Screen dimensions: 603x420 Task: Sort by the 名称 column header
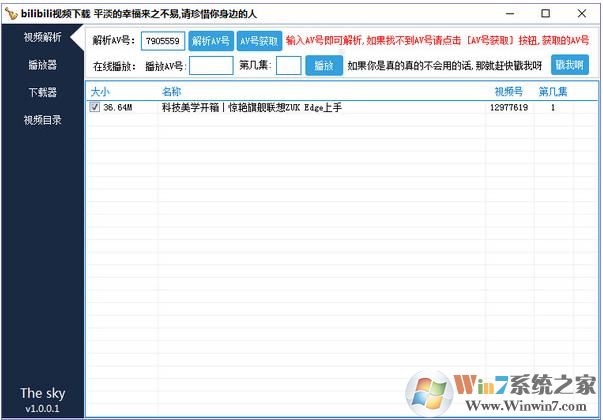click(x=172, y=92)
